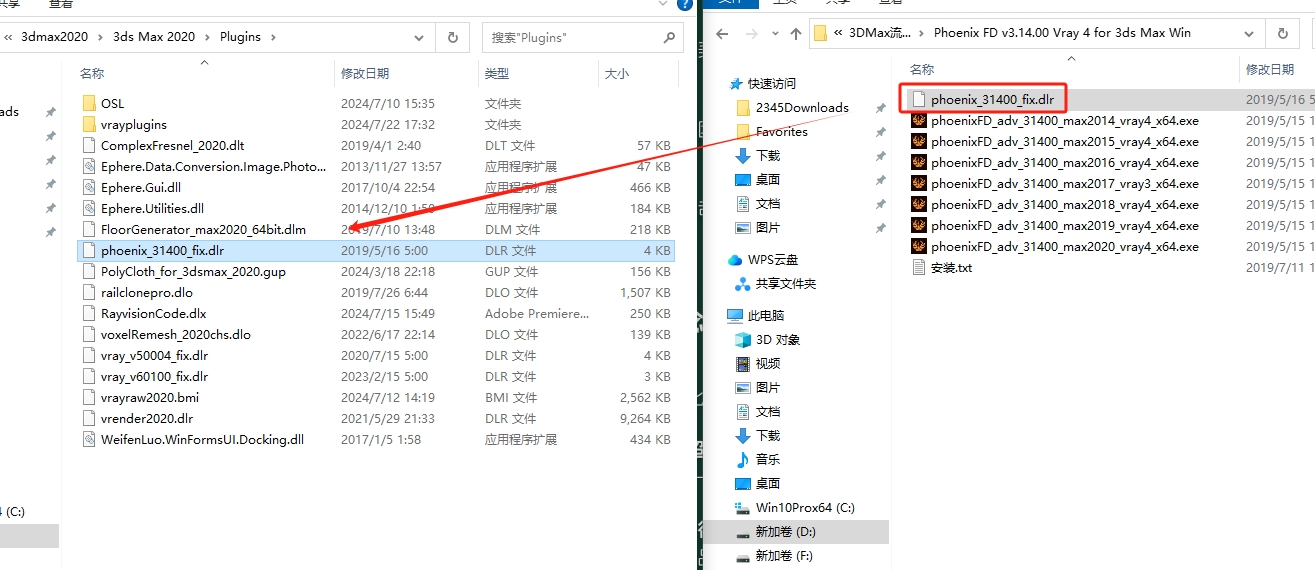Image resolution: width=1315 pixels, height=570 pixels.
Task: Refresh the Phoenix FD folder window
Action: (1282, 33)
